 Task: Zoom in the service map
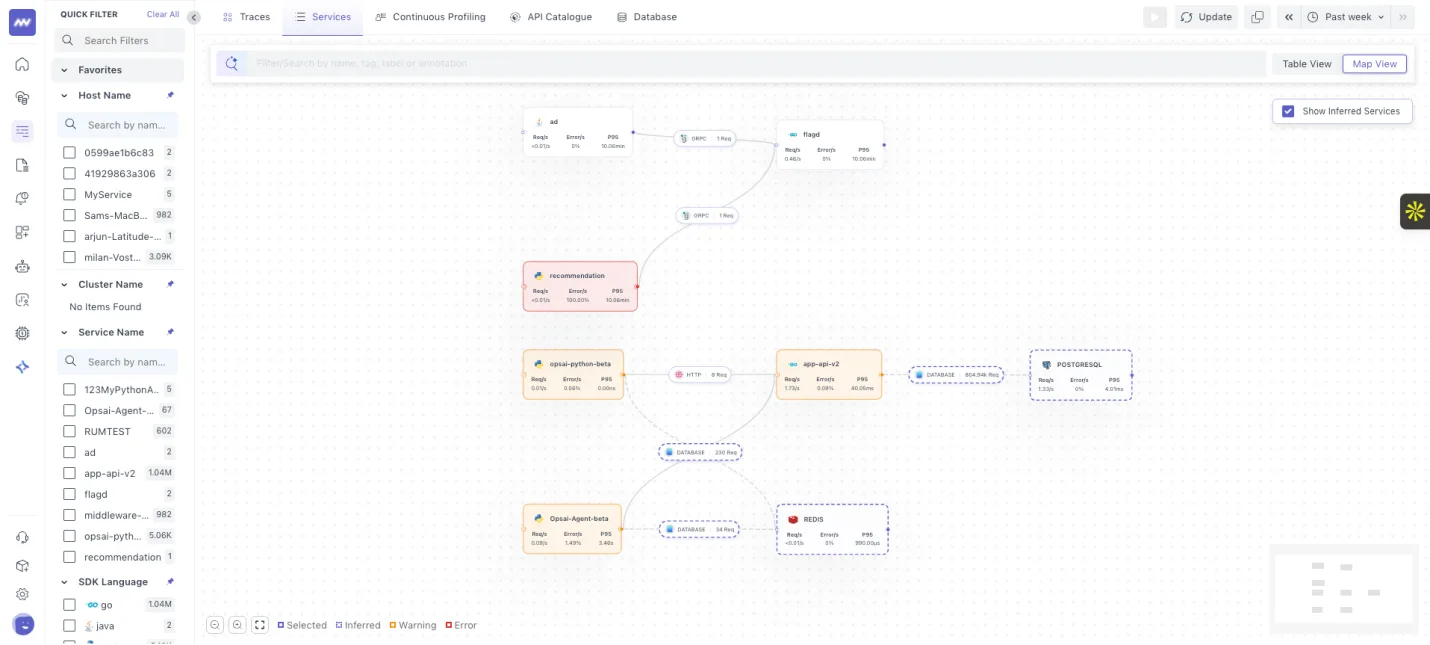click(237, 625)
